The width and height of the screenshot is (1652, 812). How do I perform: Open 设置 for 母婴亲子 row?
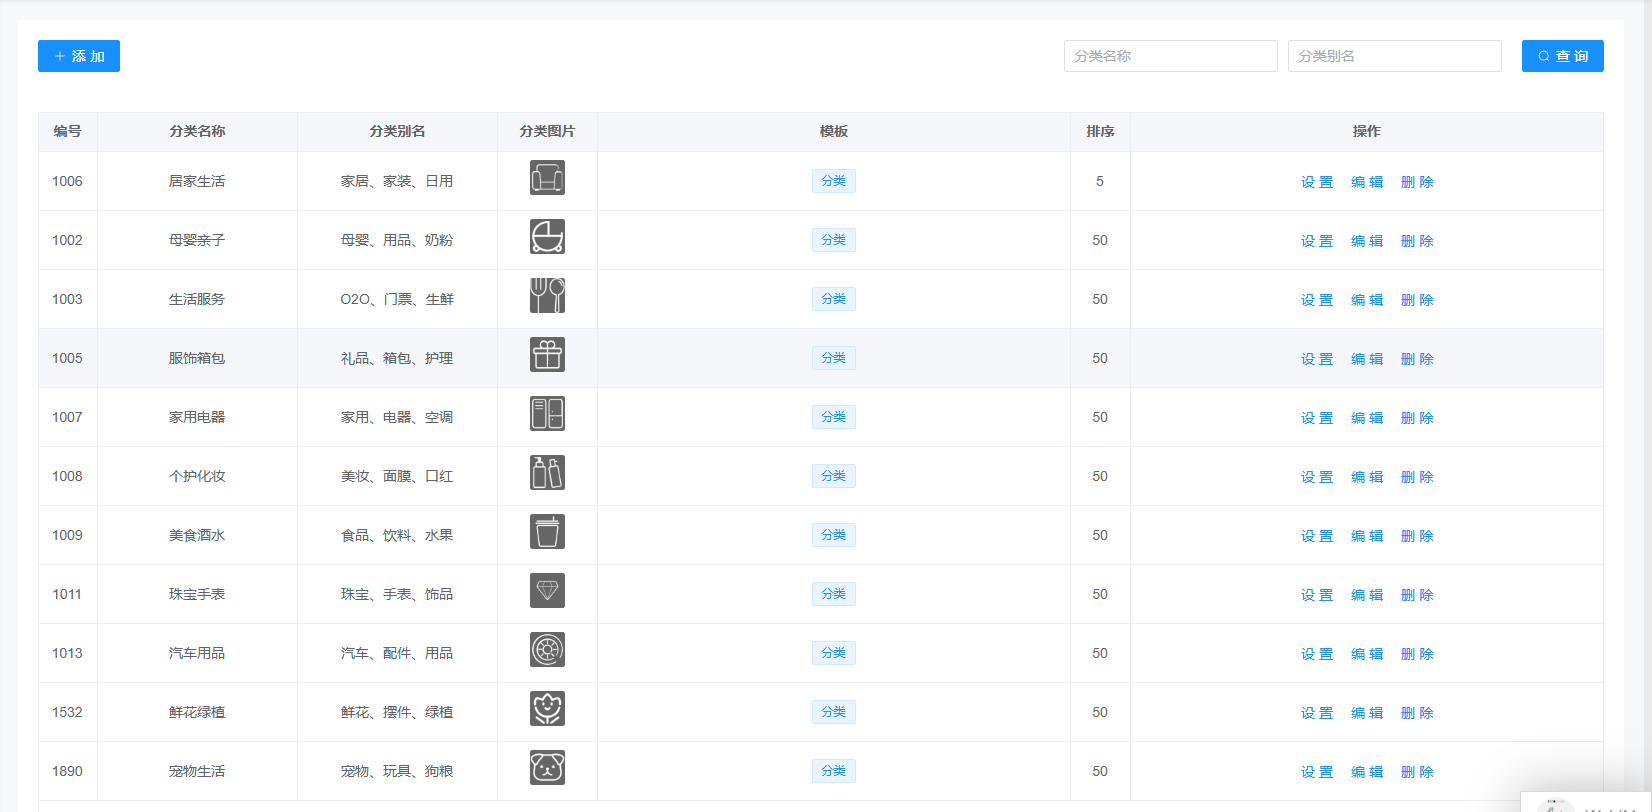tap(1317, 241)
